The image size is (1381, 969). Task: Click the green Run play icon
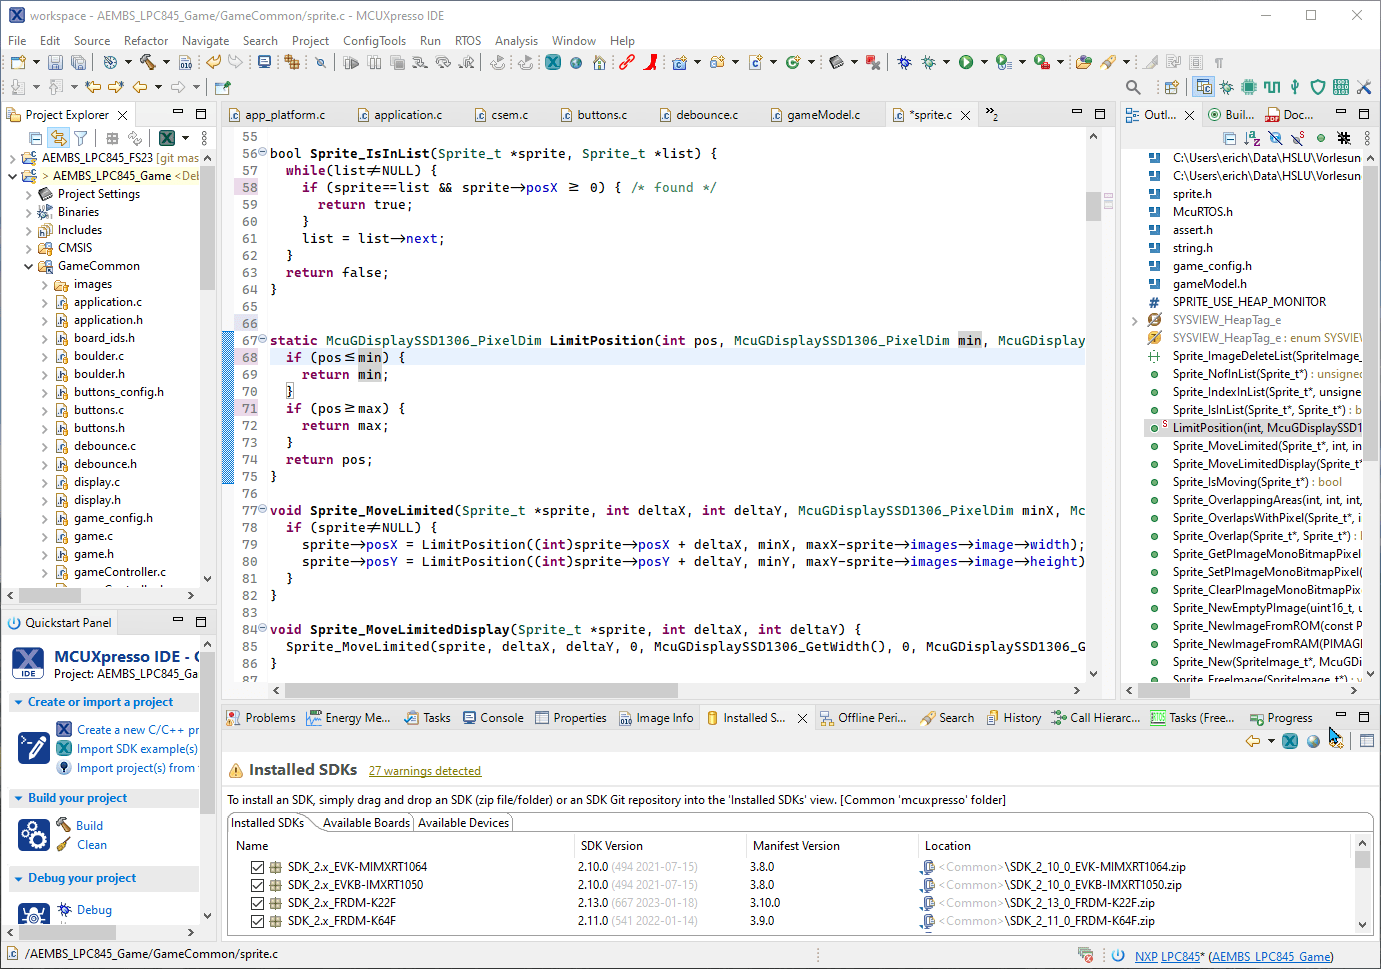tap(966, 62)
